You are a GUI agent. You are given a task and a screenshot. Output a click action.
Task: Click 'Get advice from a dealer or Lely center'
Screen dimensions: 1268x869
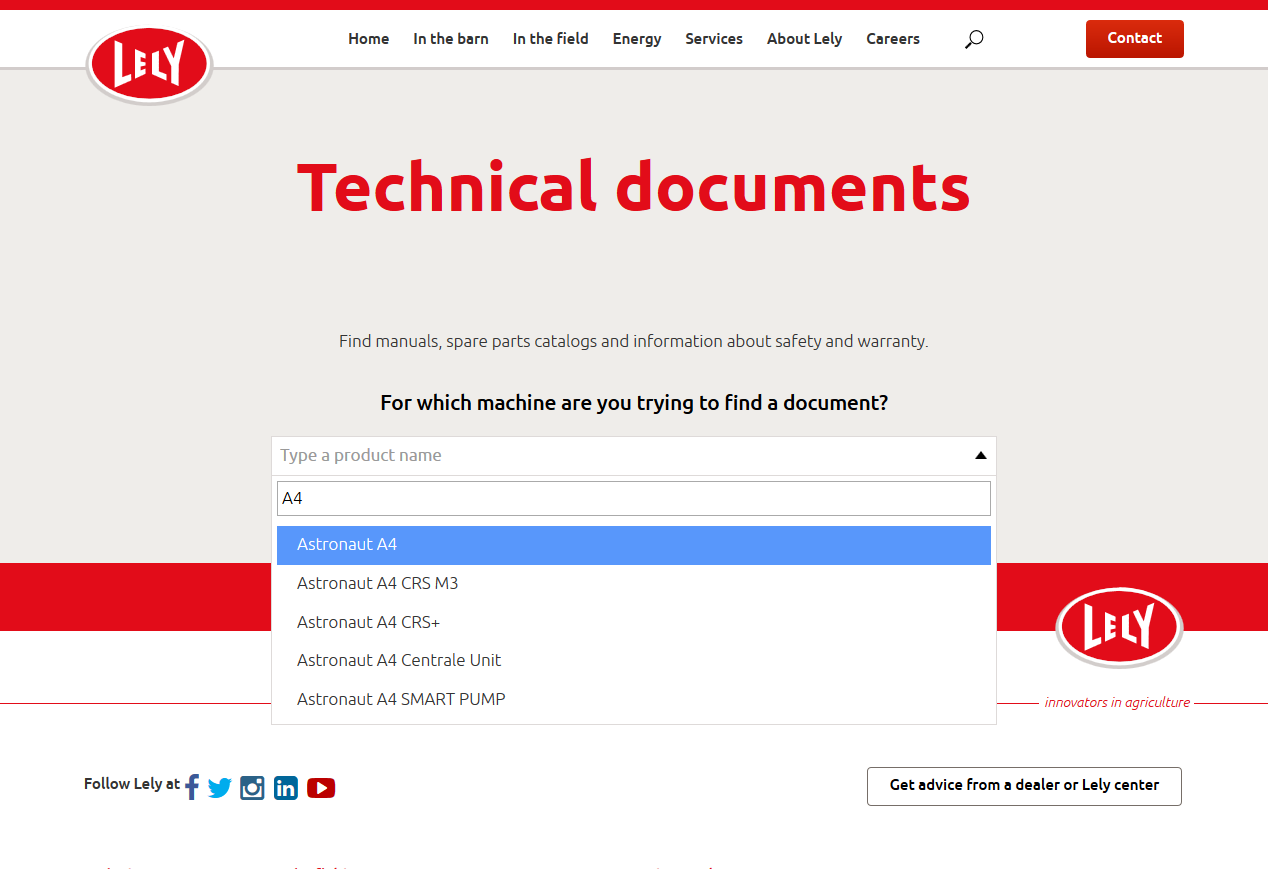(1024, 786)
